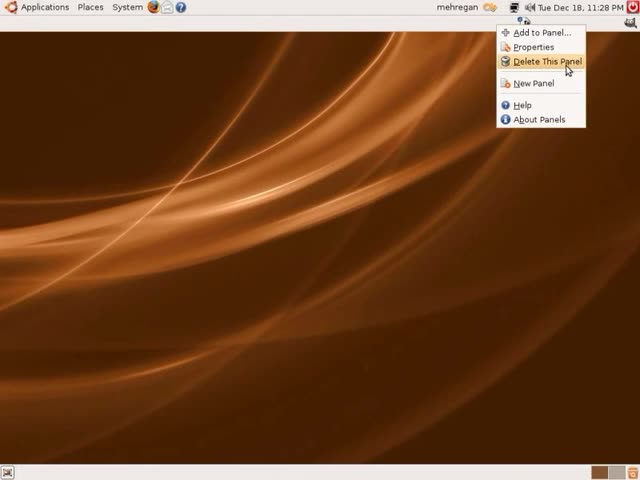Image resolution: width=640 pixels, height=480 pixels.
Task: Click the Ubuntu logo in the menu bar
Action: [x=10, y=7]
